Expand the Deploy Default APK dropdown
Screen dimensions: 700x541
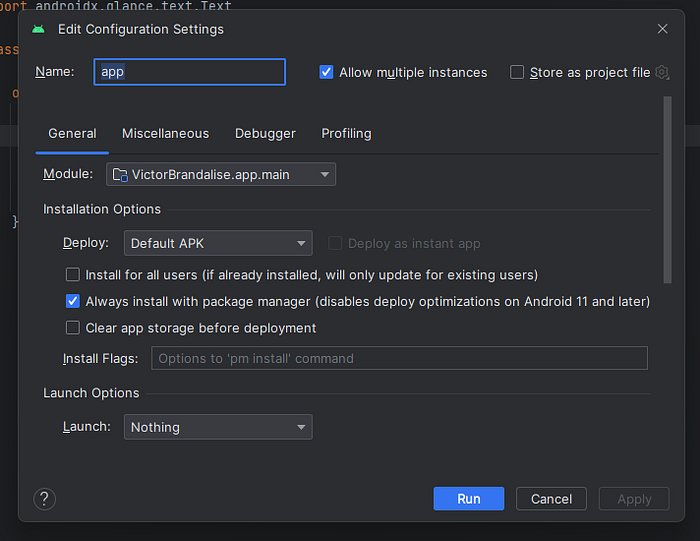[x=218, y=243]
